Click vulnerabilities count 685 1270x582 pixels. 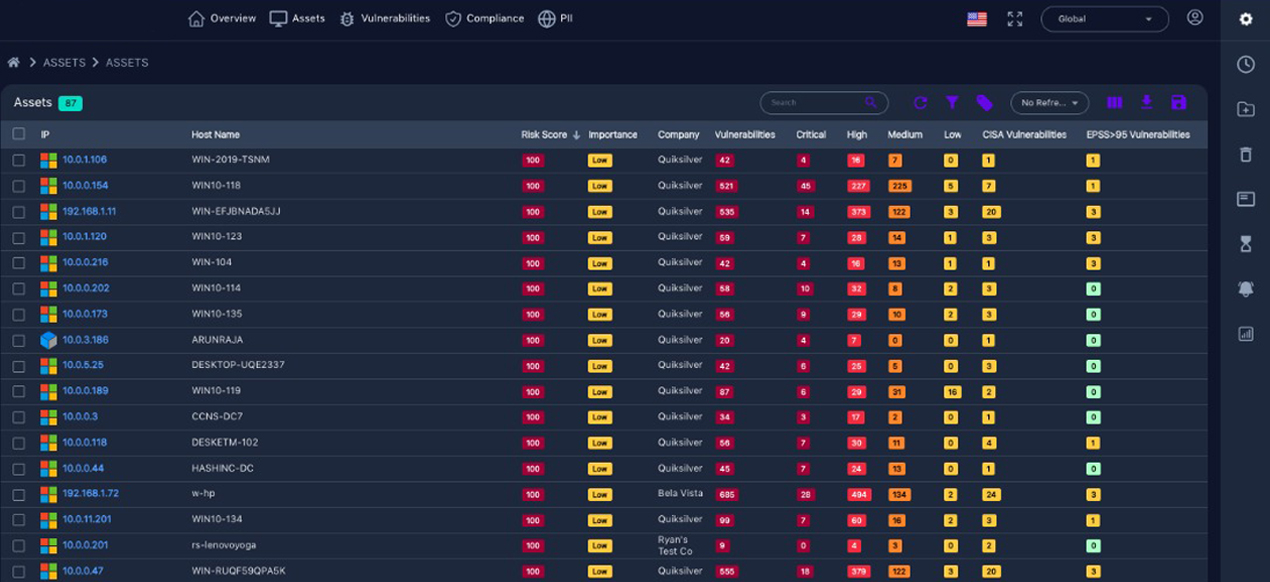[727, 494]
